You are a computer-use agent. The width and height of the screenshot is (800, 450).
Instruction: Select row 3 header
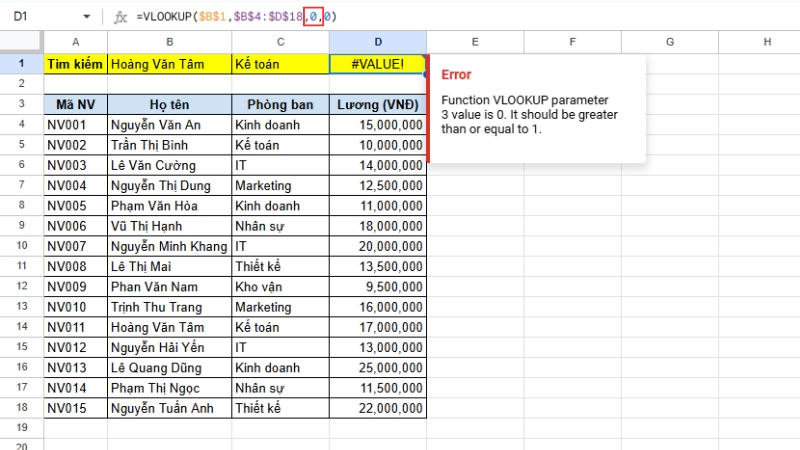21,104
